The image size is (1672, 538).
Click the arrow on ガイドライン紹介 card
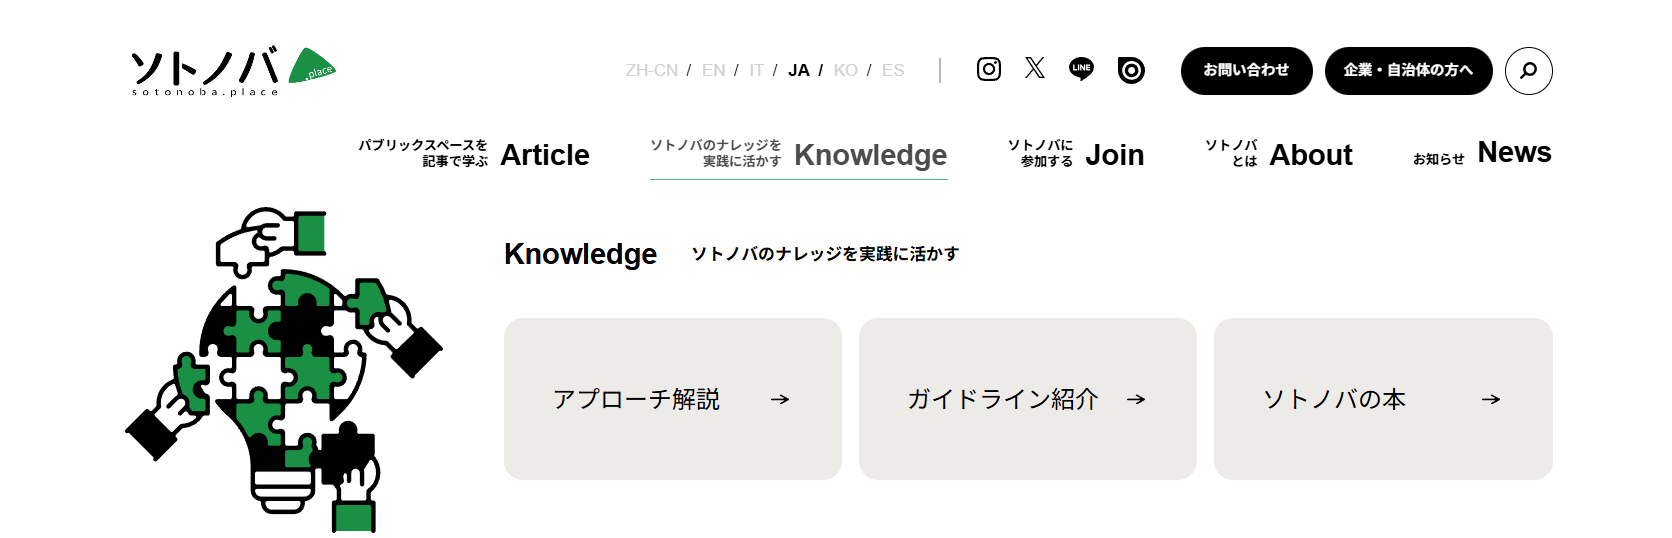tap(1136, 399)
